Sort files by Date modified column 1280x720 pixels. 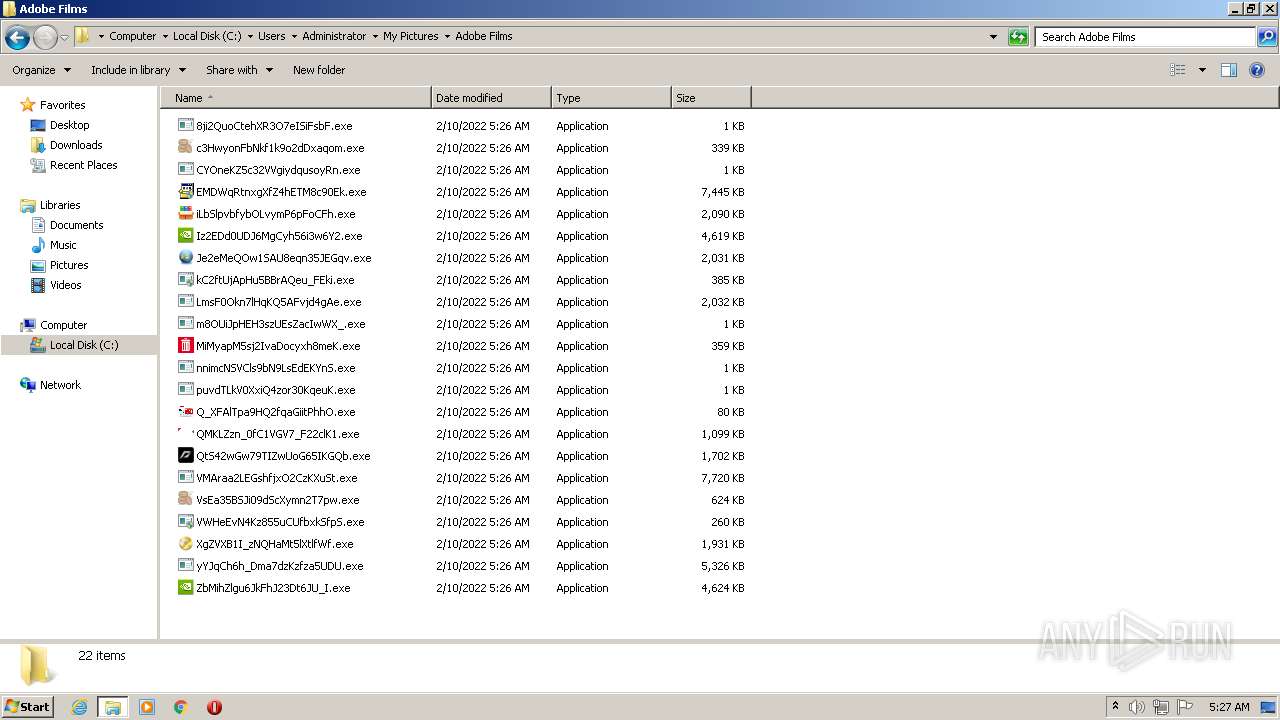click(x=491, y=98)
